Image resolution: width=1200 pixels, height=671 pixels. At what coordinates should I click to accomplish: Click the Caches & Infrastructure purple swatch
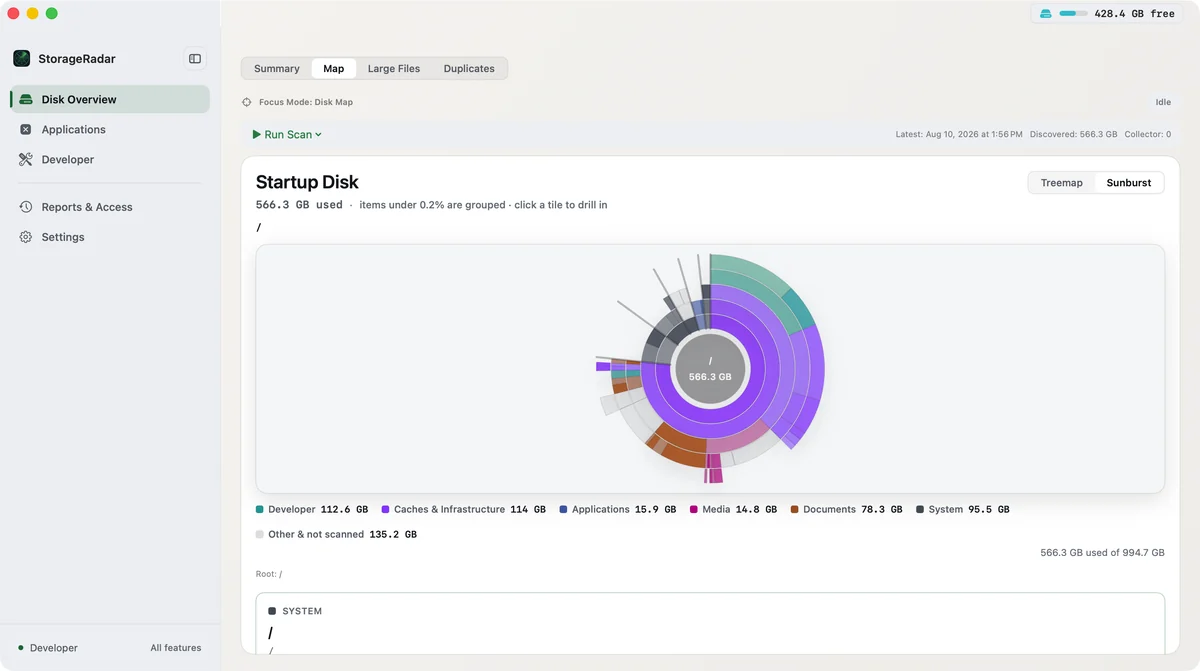pyautogui.click(x=386, y=509)
